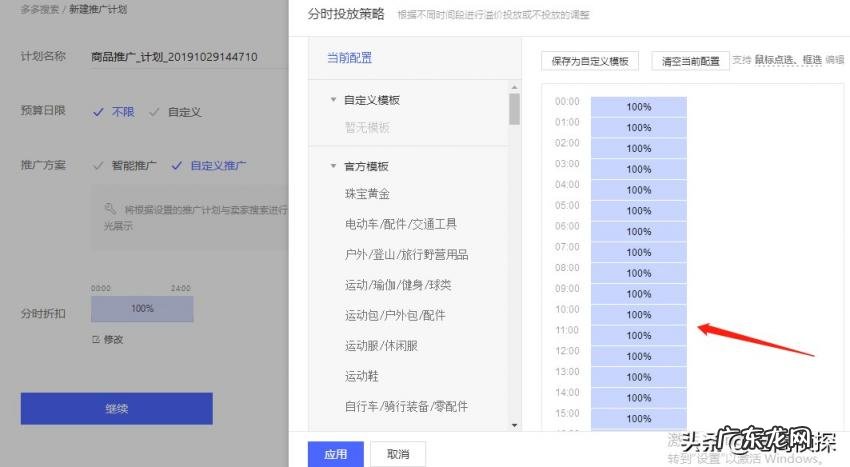Open the 当前配置 tab
The height and width of the screenshot is (467, 850).
click(x=350, y=58)
